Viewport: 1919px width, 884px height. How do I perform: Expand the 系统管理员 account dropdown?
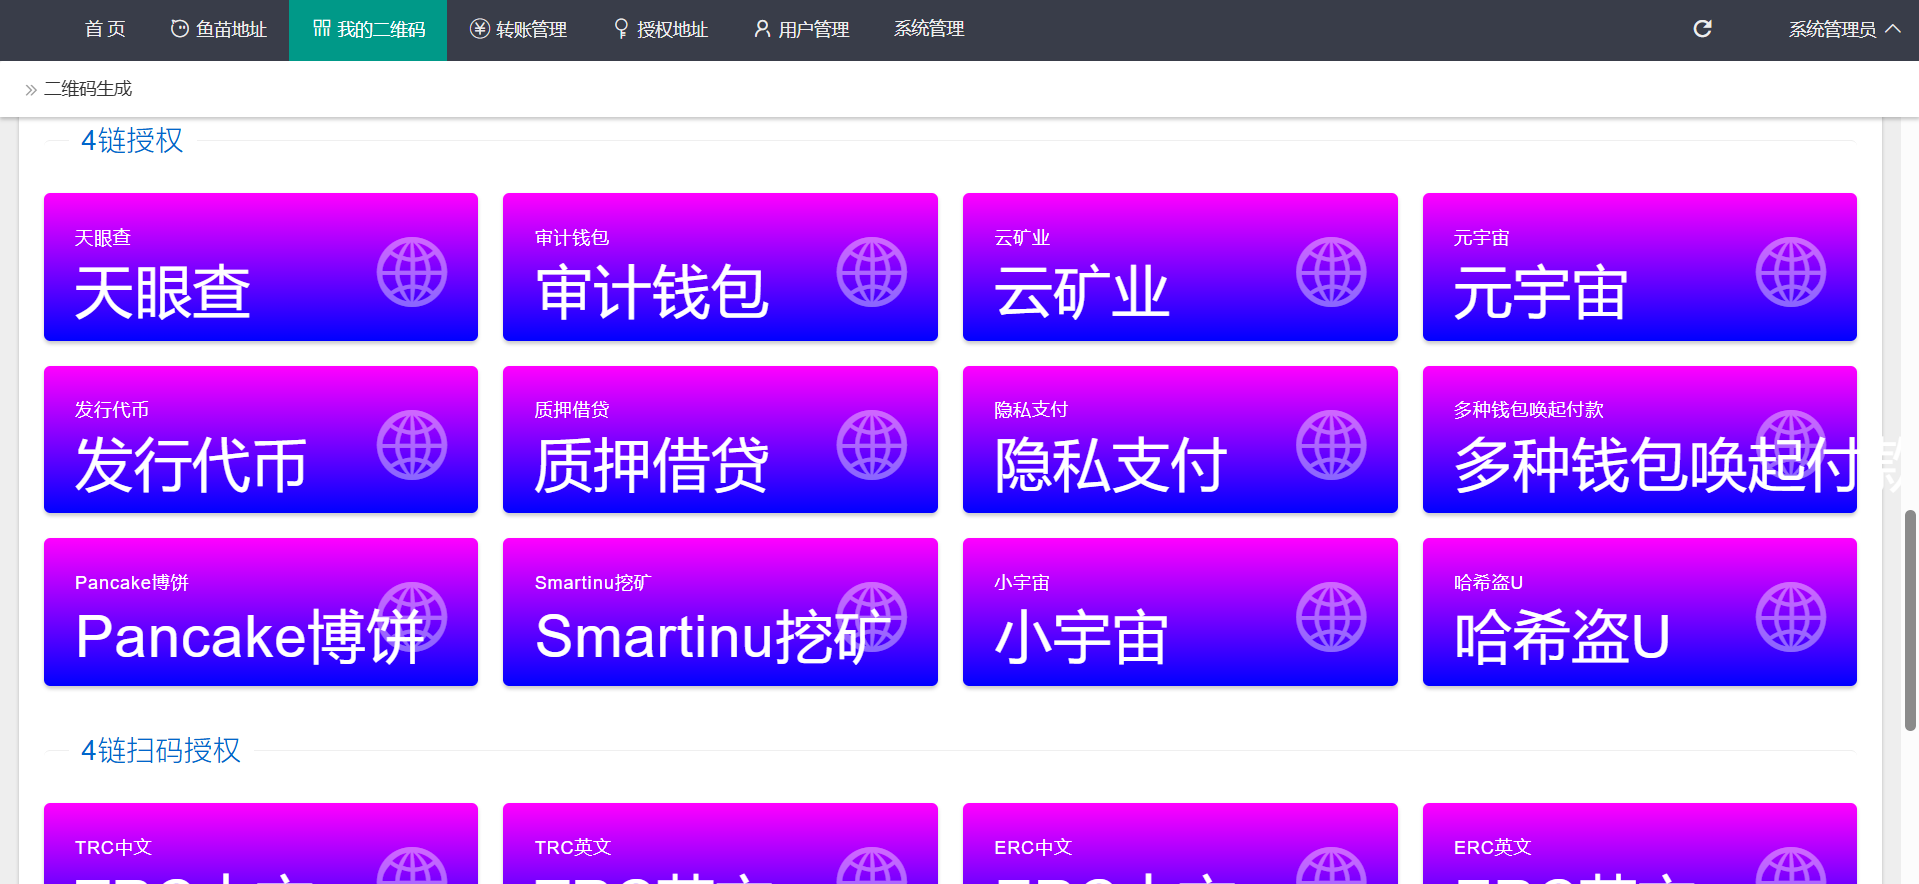(x=1843, y=30)
